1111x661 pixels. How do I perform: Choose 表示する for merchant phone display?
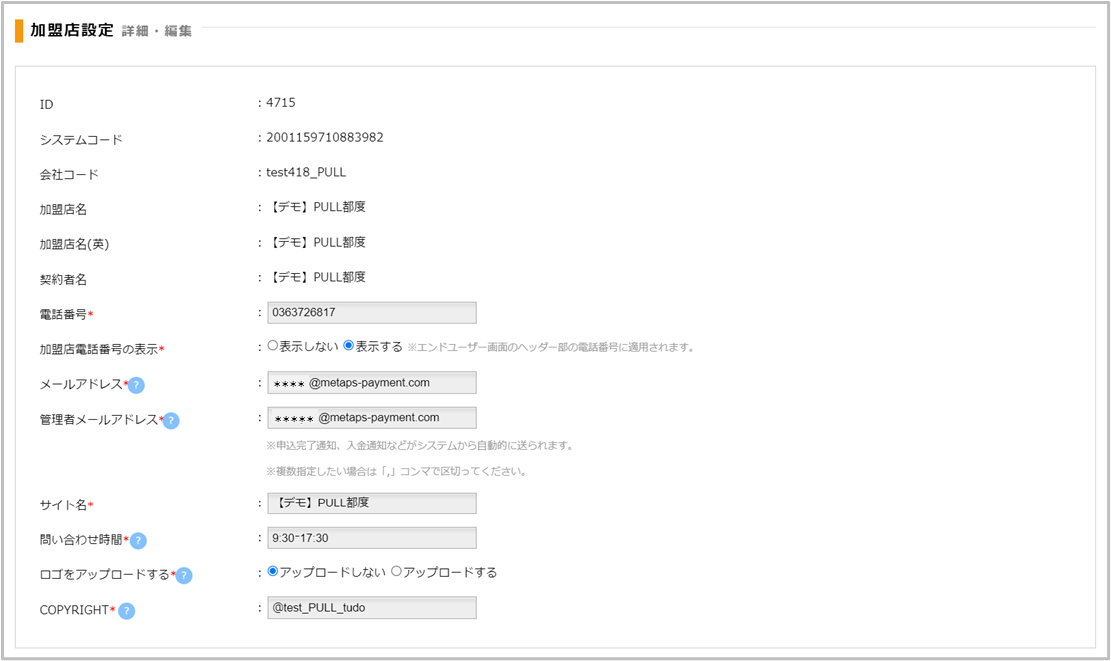pos(349,346)
